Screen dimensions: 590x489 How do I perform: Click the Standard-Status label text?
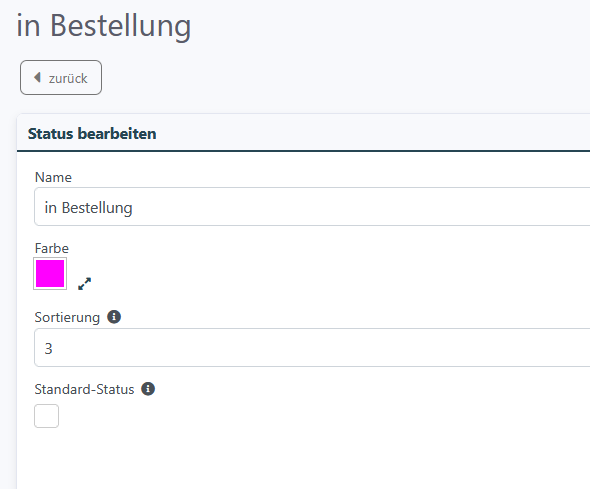pyautogui.click(x=84, y=389)
